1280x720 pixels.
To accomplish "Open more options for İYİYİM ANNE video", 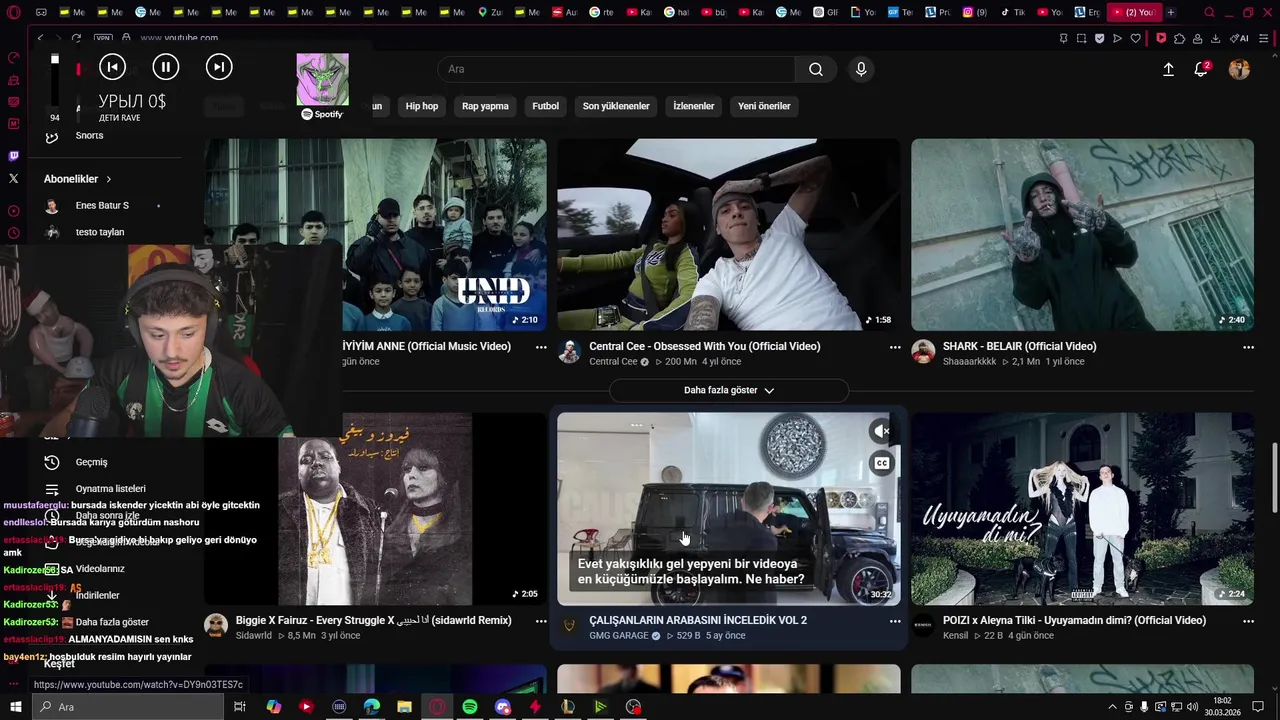I will coord(541,347).
